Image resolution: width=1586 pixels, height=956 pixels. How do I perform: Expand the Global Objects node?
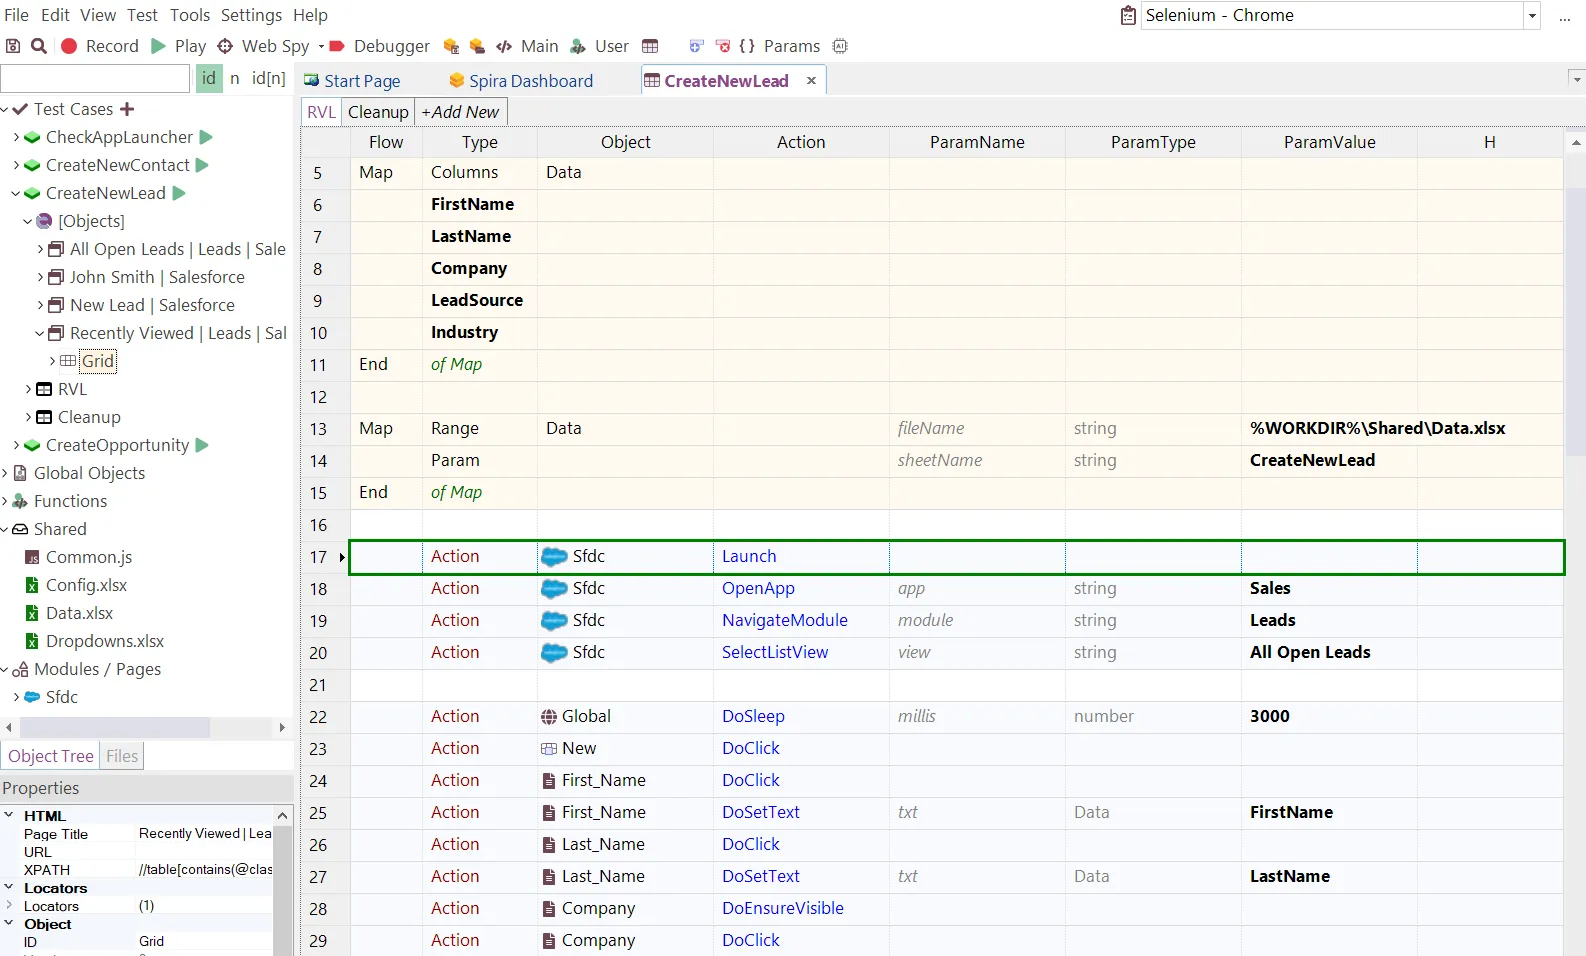(5, 473)
